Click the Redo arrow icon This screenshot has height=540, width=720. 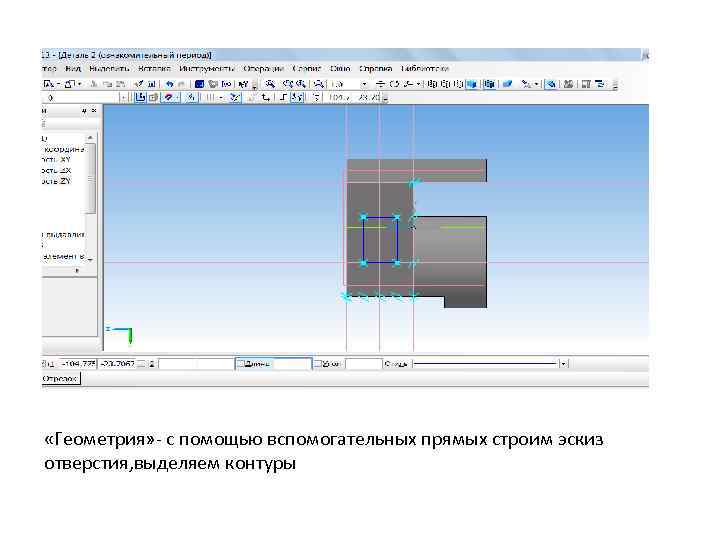(181, 84)
